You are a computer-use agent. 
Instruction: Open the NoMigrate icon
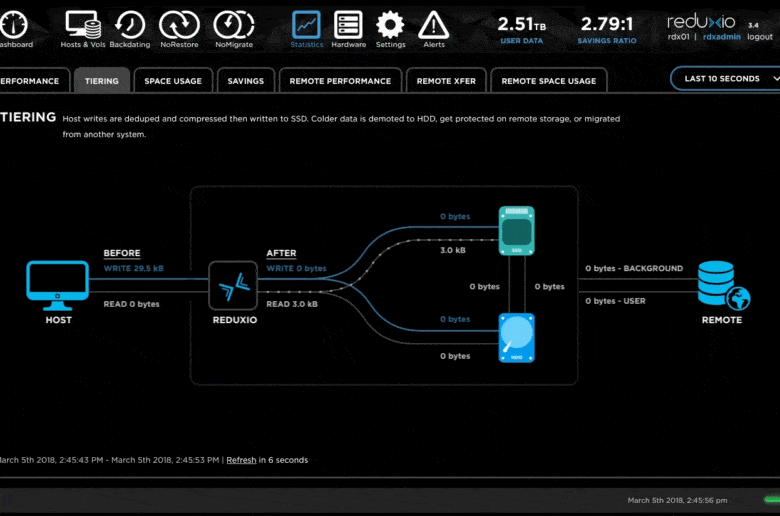coord(234,25)
